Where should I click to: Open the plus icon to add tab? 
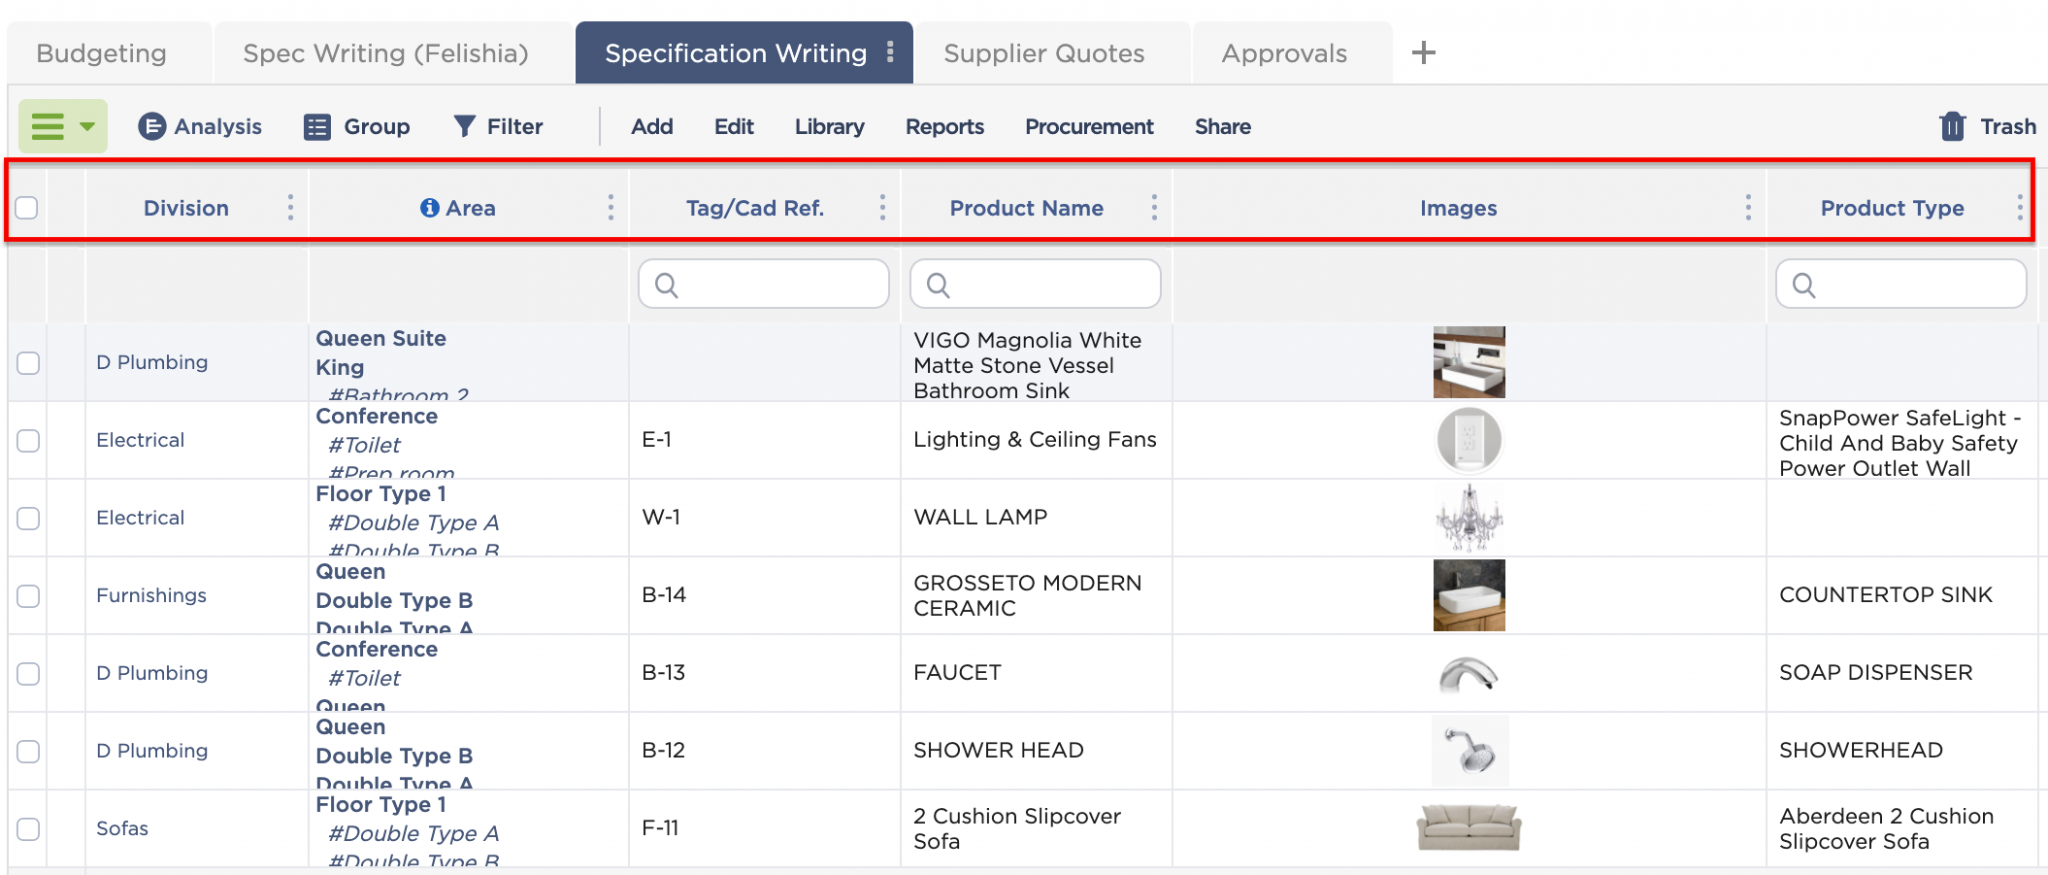[x=1423, y=53]
